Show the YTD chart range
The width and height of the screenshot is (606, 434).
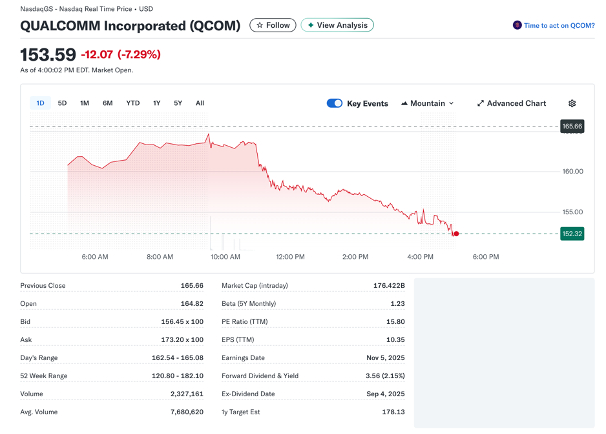132,103
